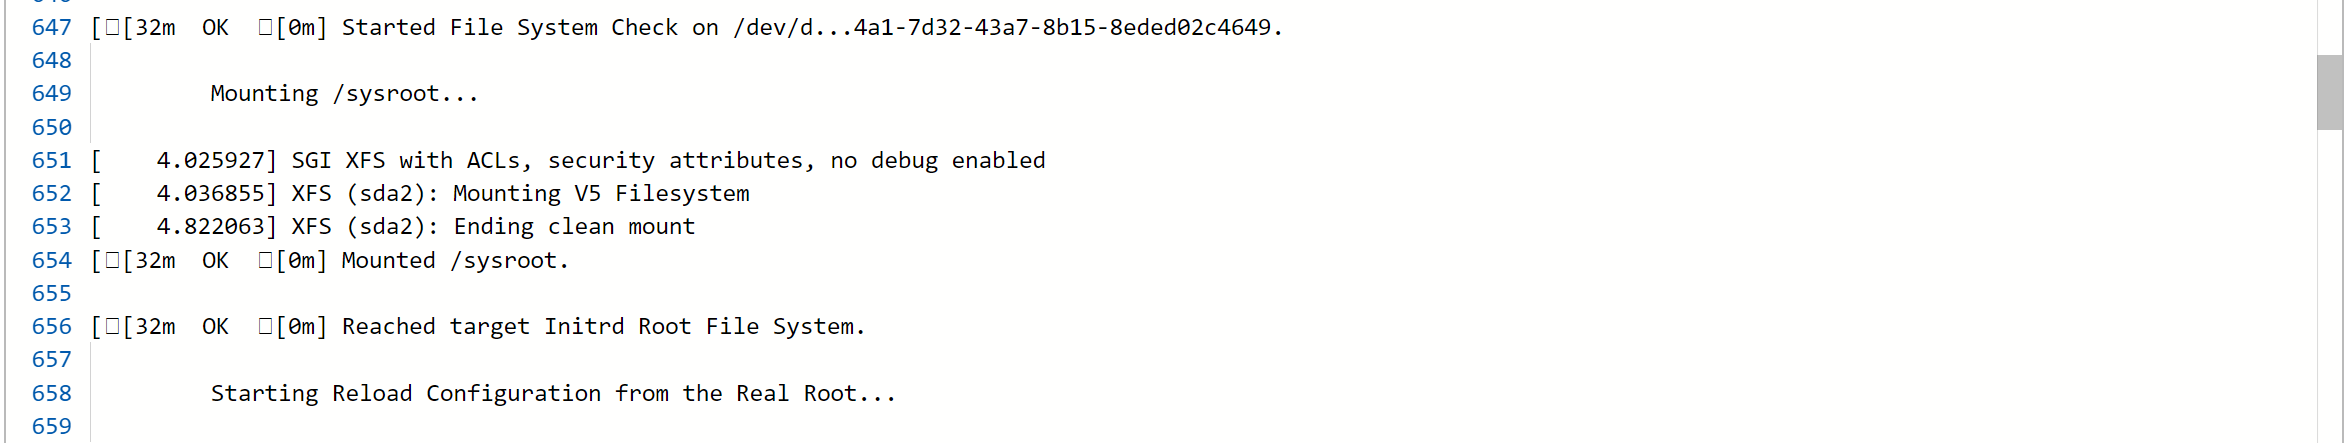Click line number 654

(51, 260)
